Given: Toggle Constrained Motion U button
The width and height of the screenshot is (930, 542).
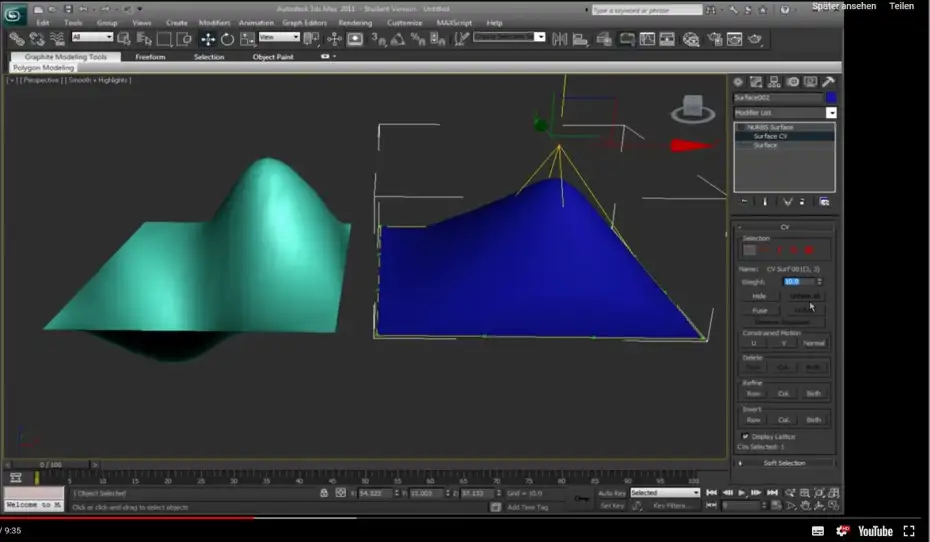Looking at the screenshot, I should coord(753,343).
